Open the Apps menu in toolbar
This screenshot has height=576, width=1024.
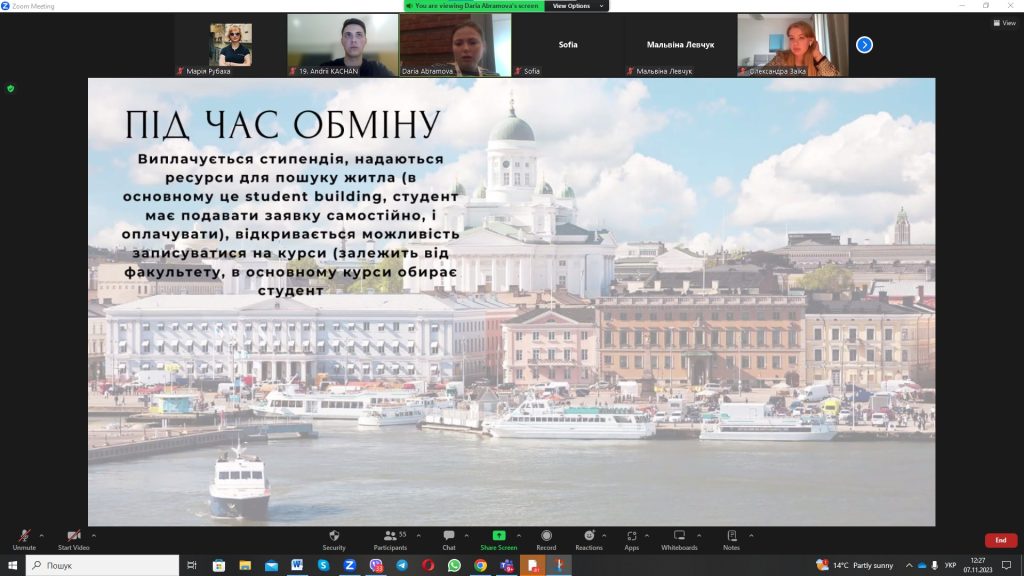(x=632, y=539)
